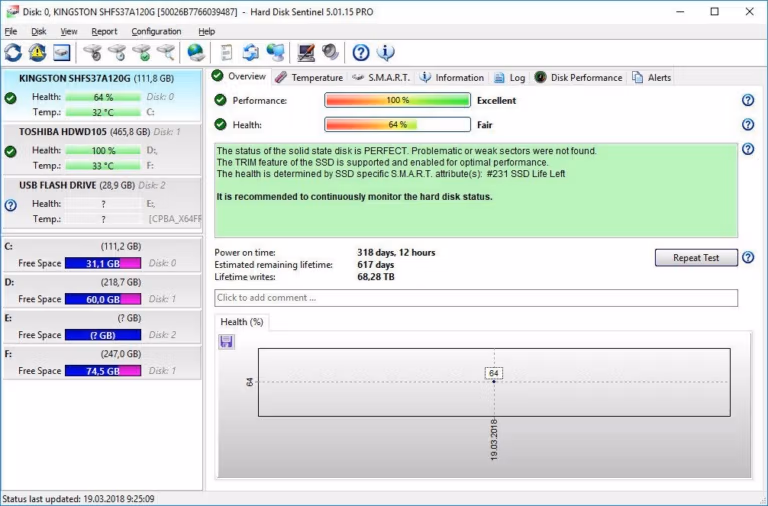This screenshot has height=506, width=768.
Task: Select the D: partition entry
Action: coord(102,290)
